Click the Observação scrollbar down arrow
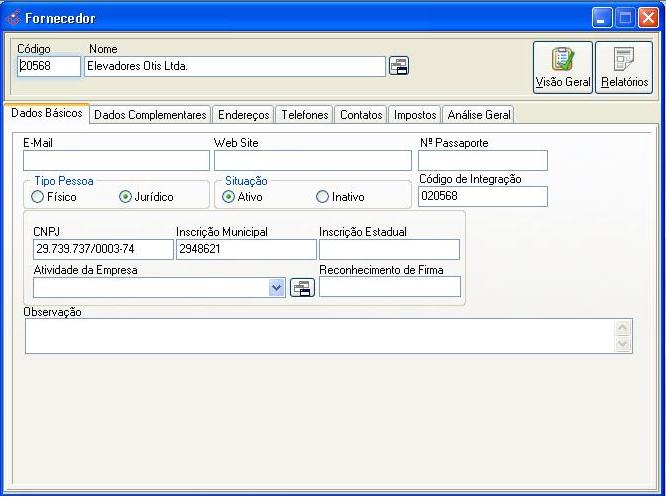This screenshot has height=497, width=666. [x=624, y=344]
